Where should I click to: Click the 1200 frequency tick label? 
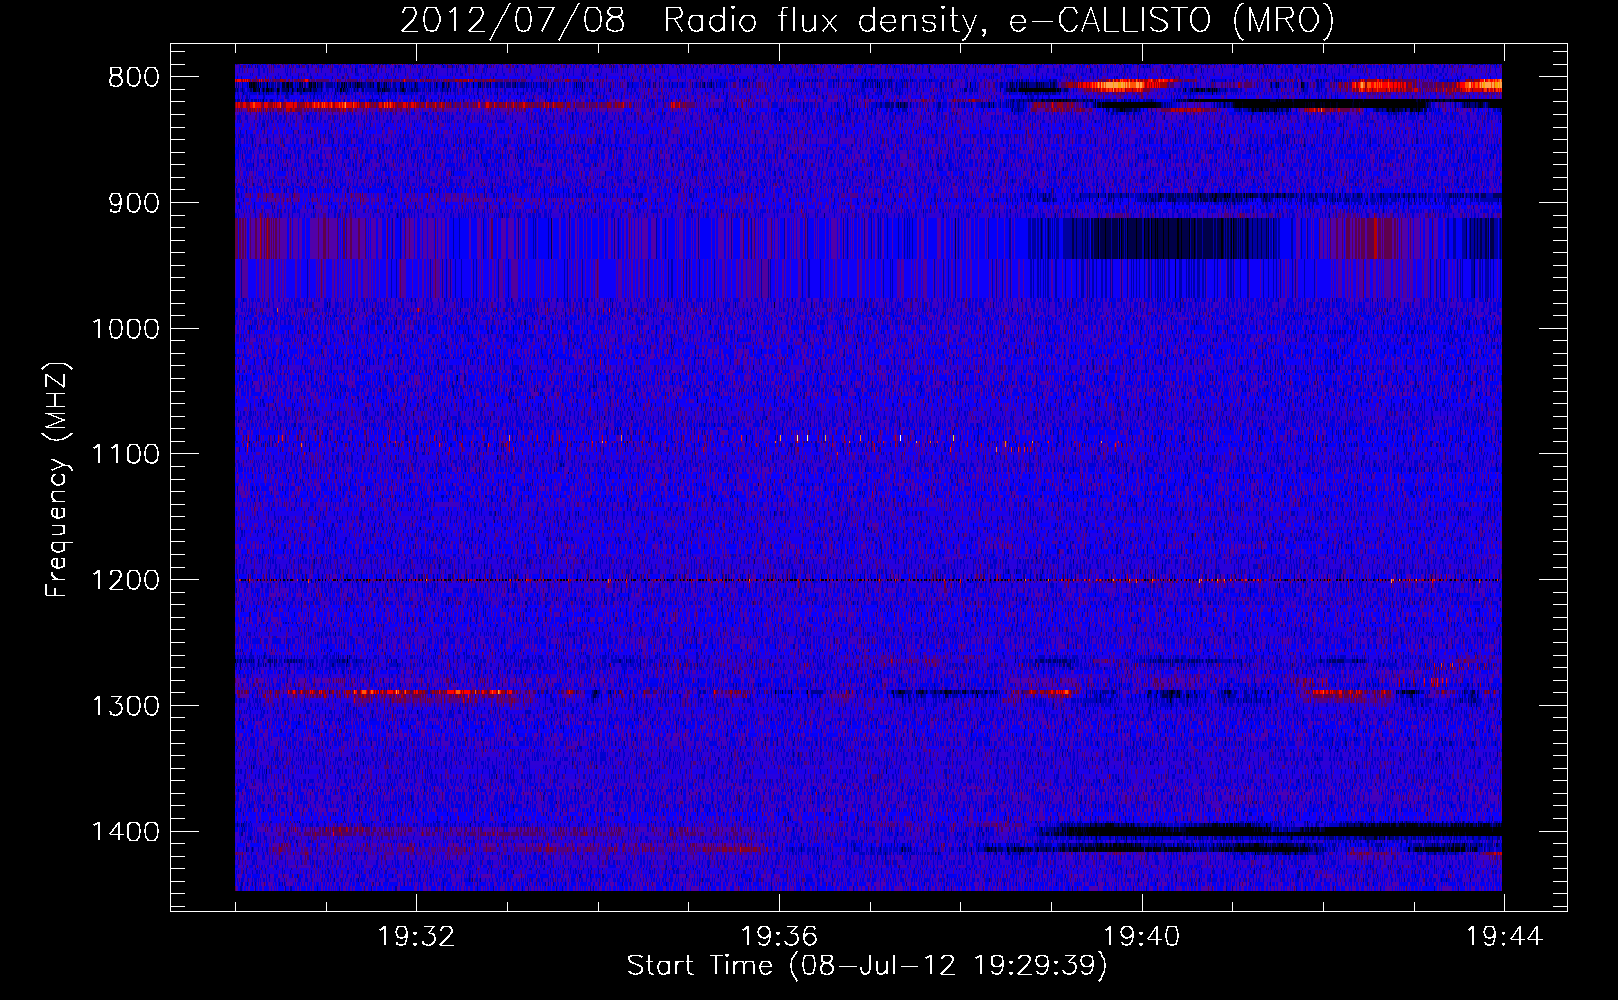[125, 581]
